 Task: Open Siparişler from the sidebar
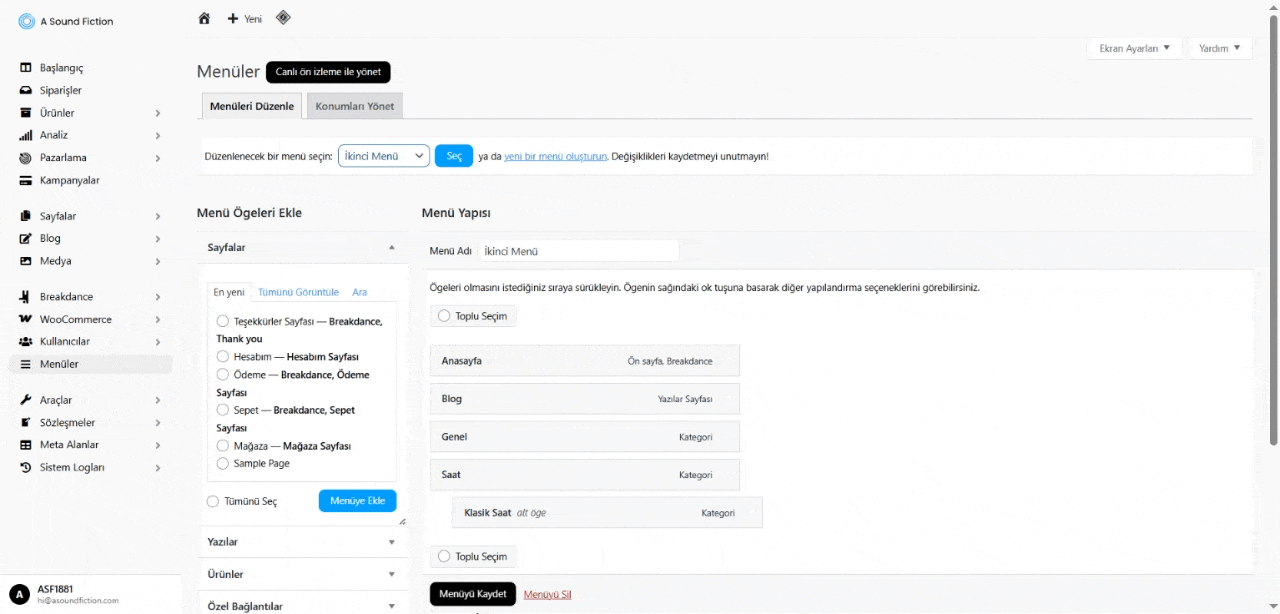tap(60, 90)
